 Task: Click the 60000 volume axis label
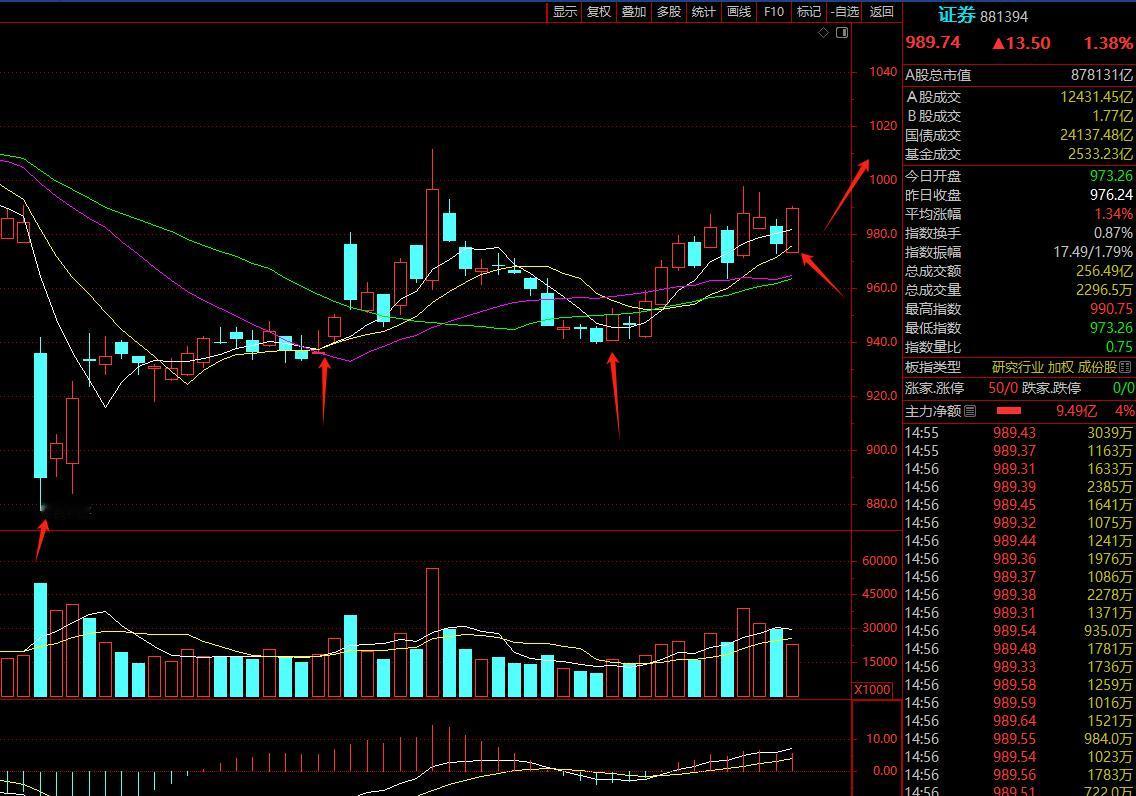[880, 561]
